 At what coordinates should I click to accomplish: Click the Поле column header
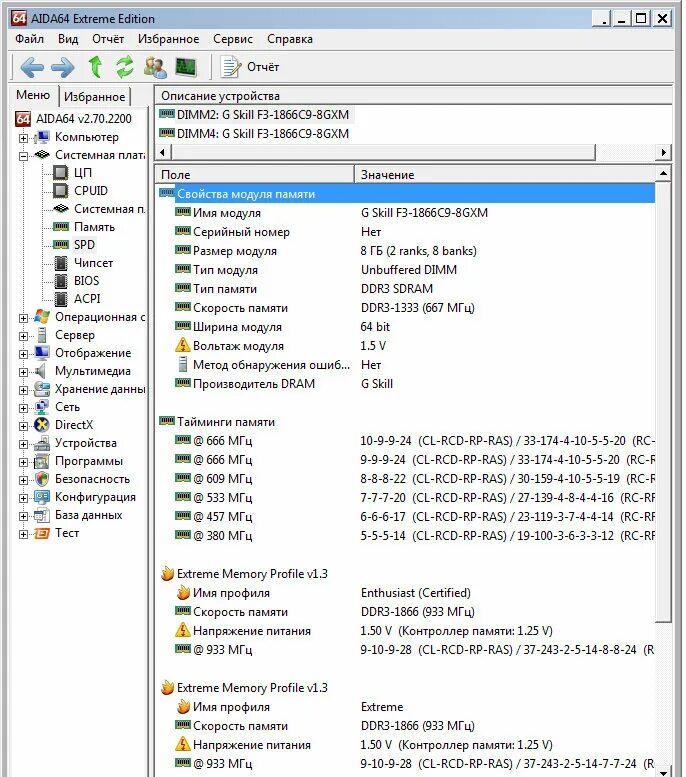point(255,174)
